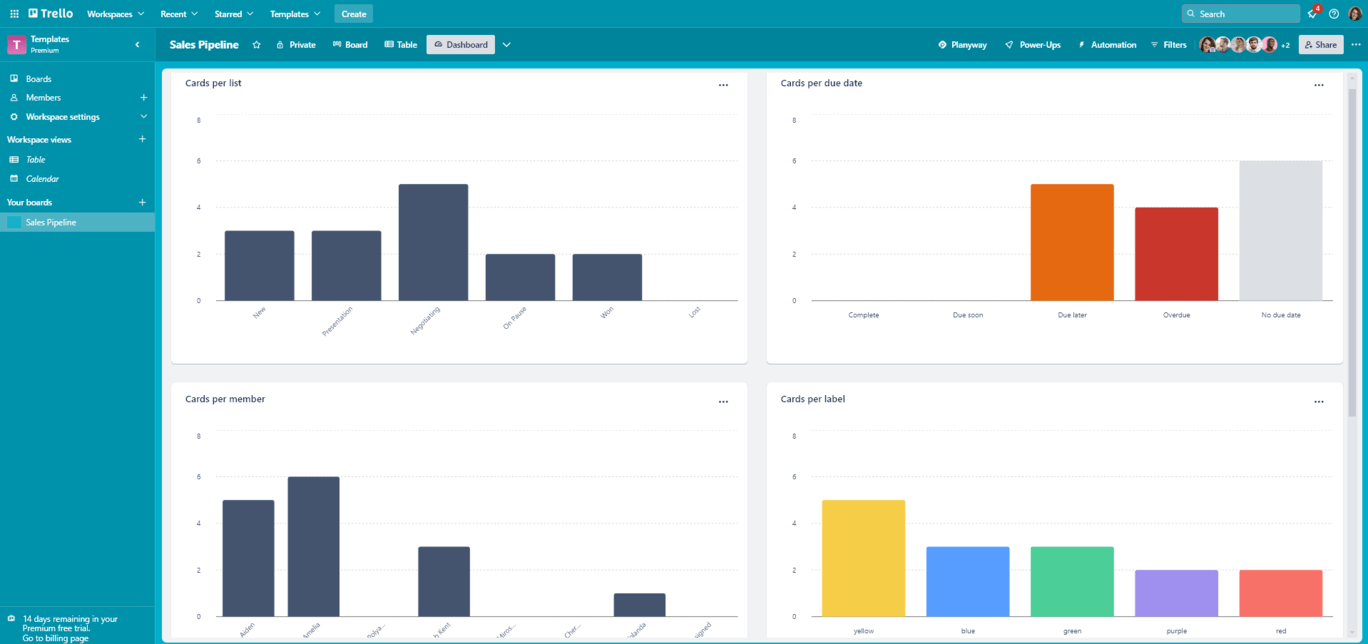1368x644 pixels.
Task: Click the Trello logo home icon
Action: coord(50,14)
